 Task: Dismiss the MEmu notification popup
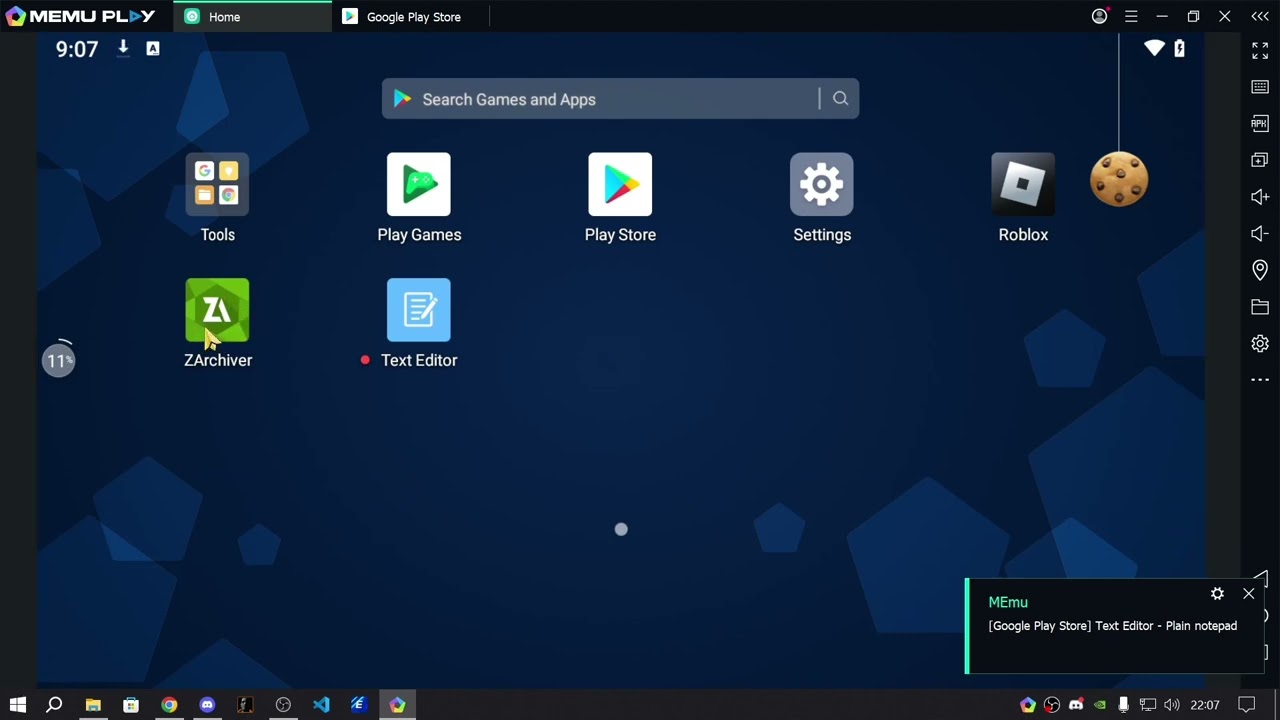[x=1249, y=594]
